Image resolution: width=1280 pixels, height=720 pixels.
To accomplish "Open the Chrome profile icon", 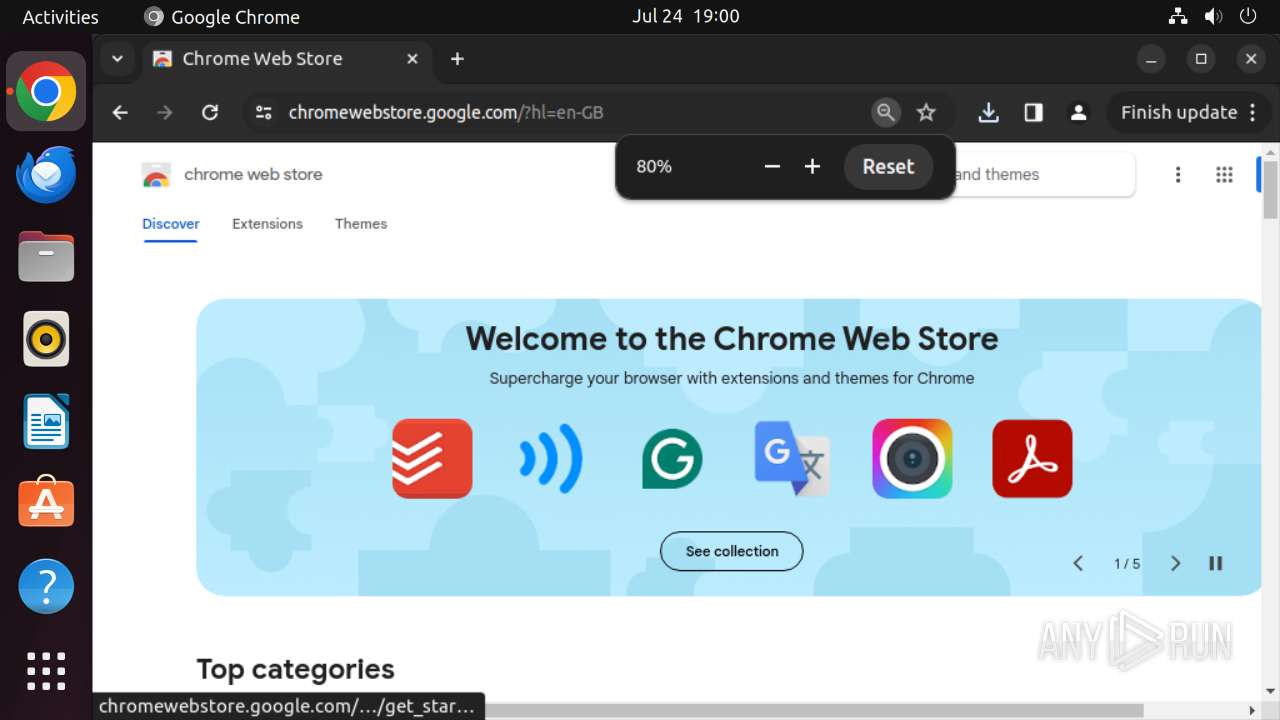I will point(1078,113).
